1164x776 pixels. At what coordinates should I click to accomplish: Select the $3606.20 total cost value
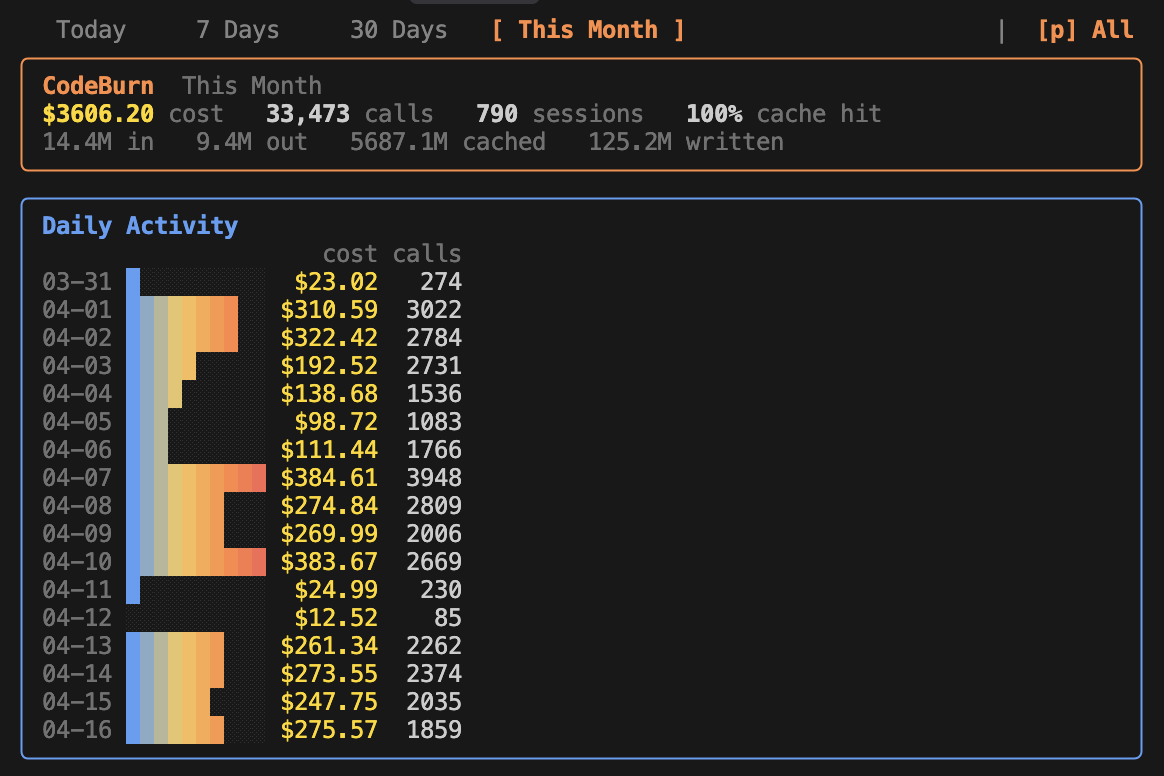(98, 114)
